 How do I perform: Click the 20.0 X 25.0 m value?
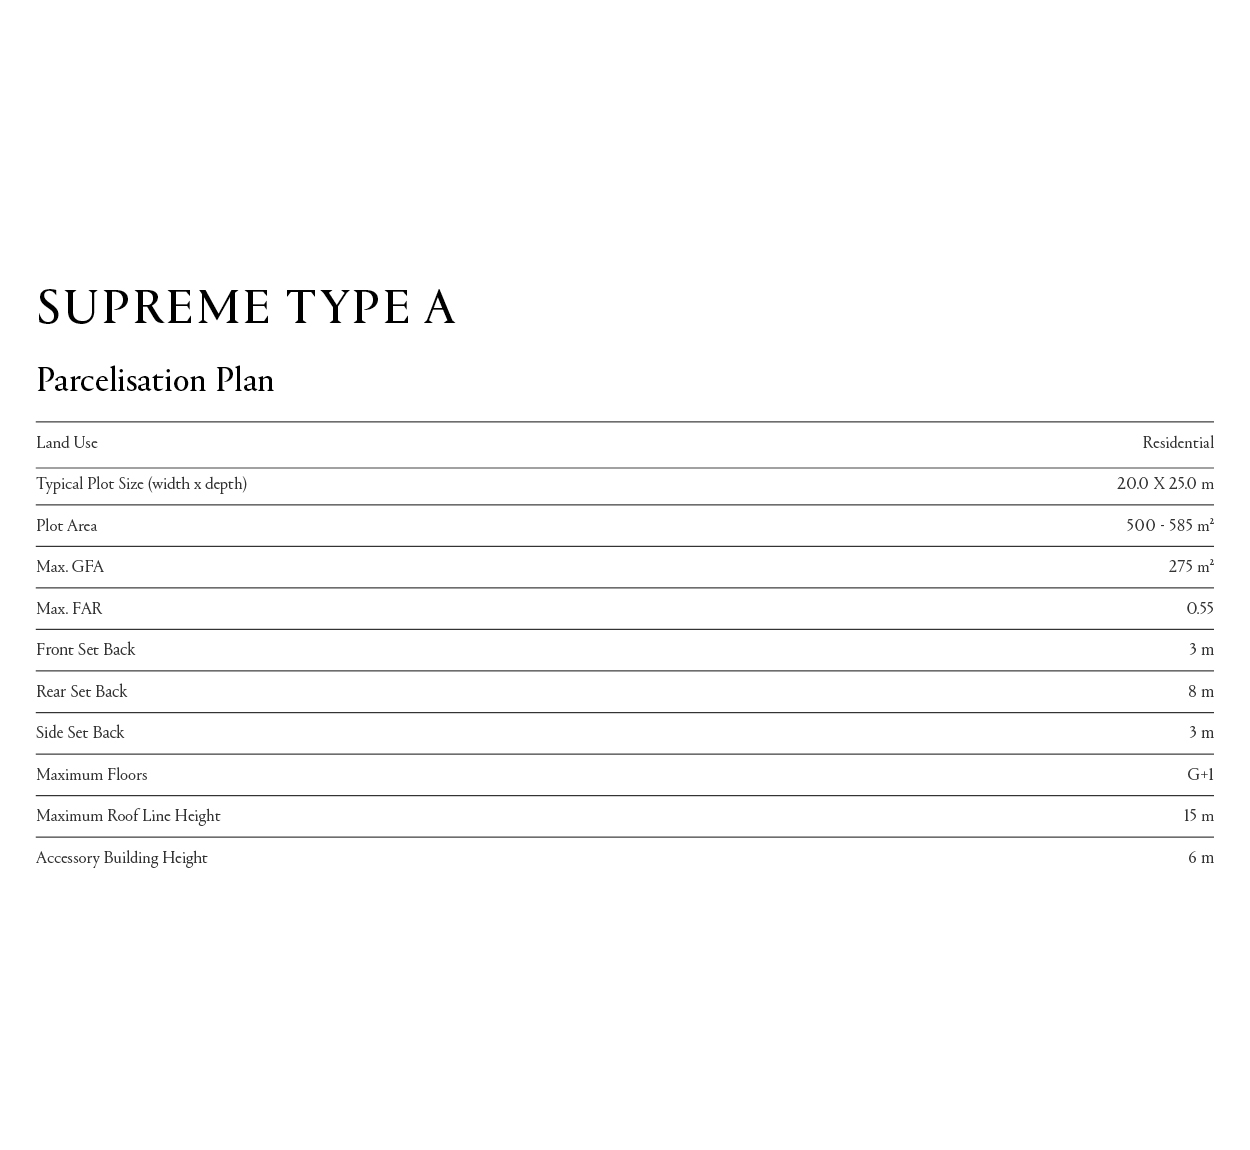1164,484
